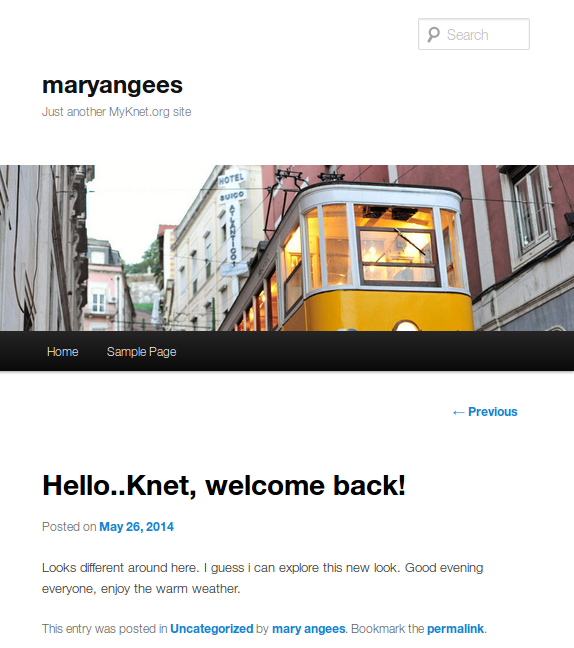574x648 pixels.
Task: Click the post title Hello..Knet, welcome back!
Action: [x=224, y=485]
